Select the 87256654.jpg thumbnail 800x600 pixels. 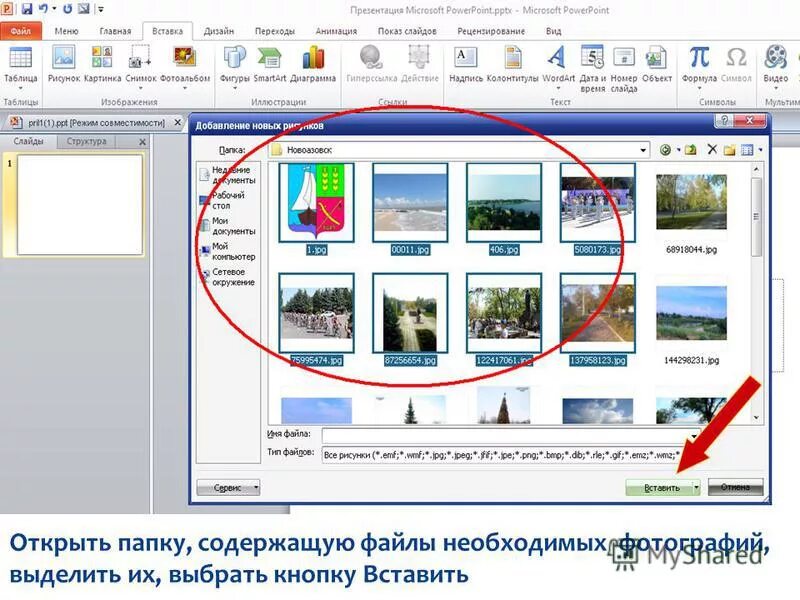pos(410,312)
